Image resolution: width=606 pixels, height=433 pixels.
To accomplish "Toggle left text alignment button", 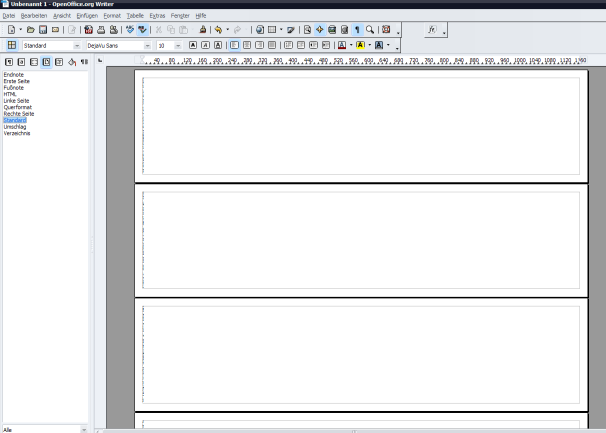I will (234, 45).
